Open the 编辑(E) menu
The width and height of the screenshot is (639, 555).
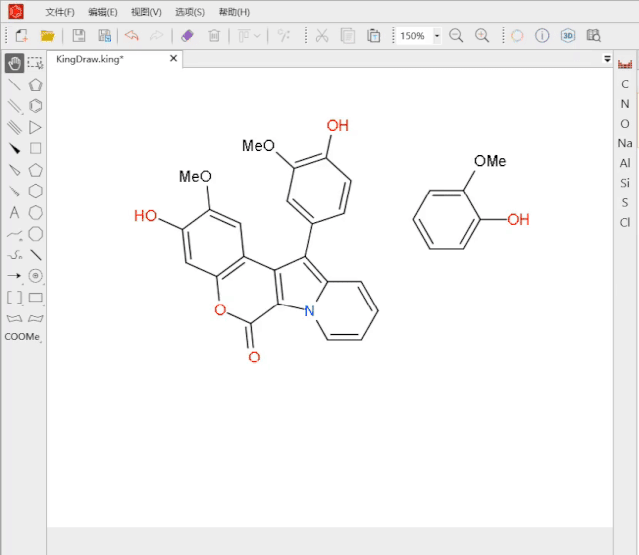point(103,12)
